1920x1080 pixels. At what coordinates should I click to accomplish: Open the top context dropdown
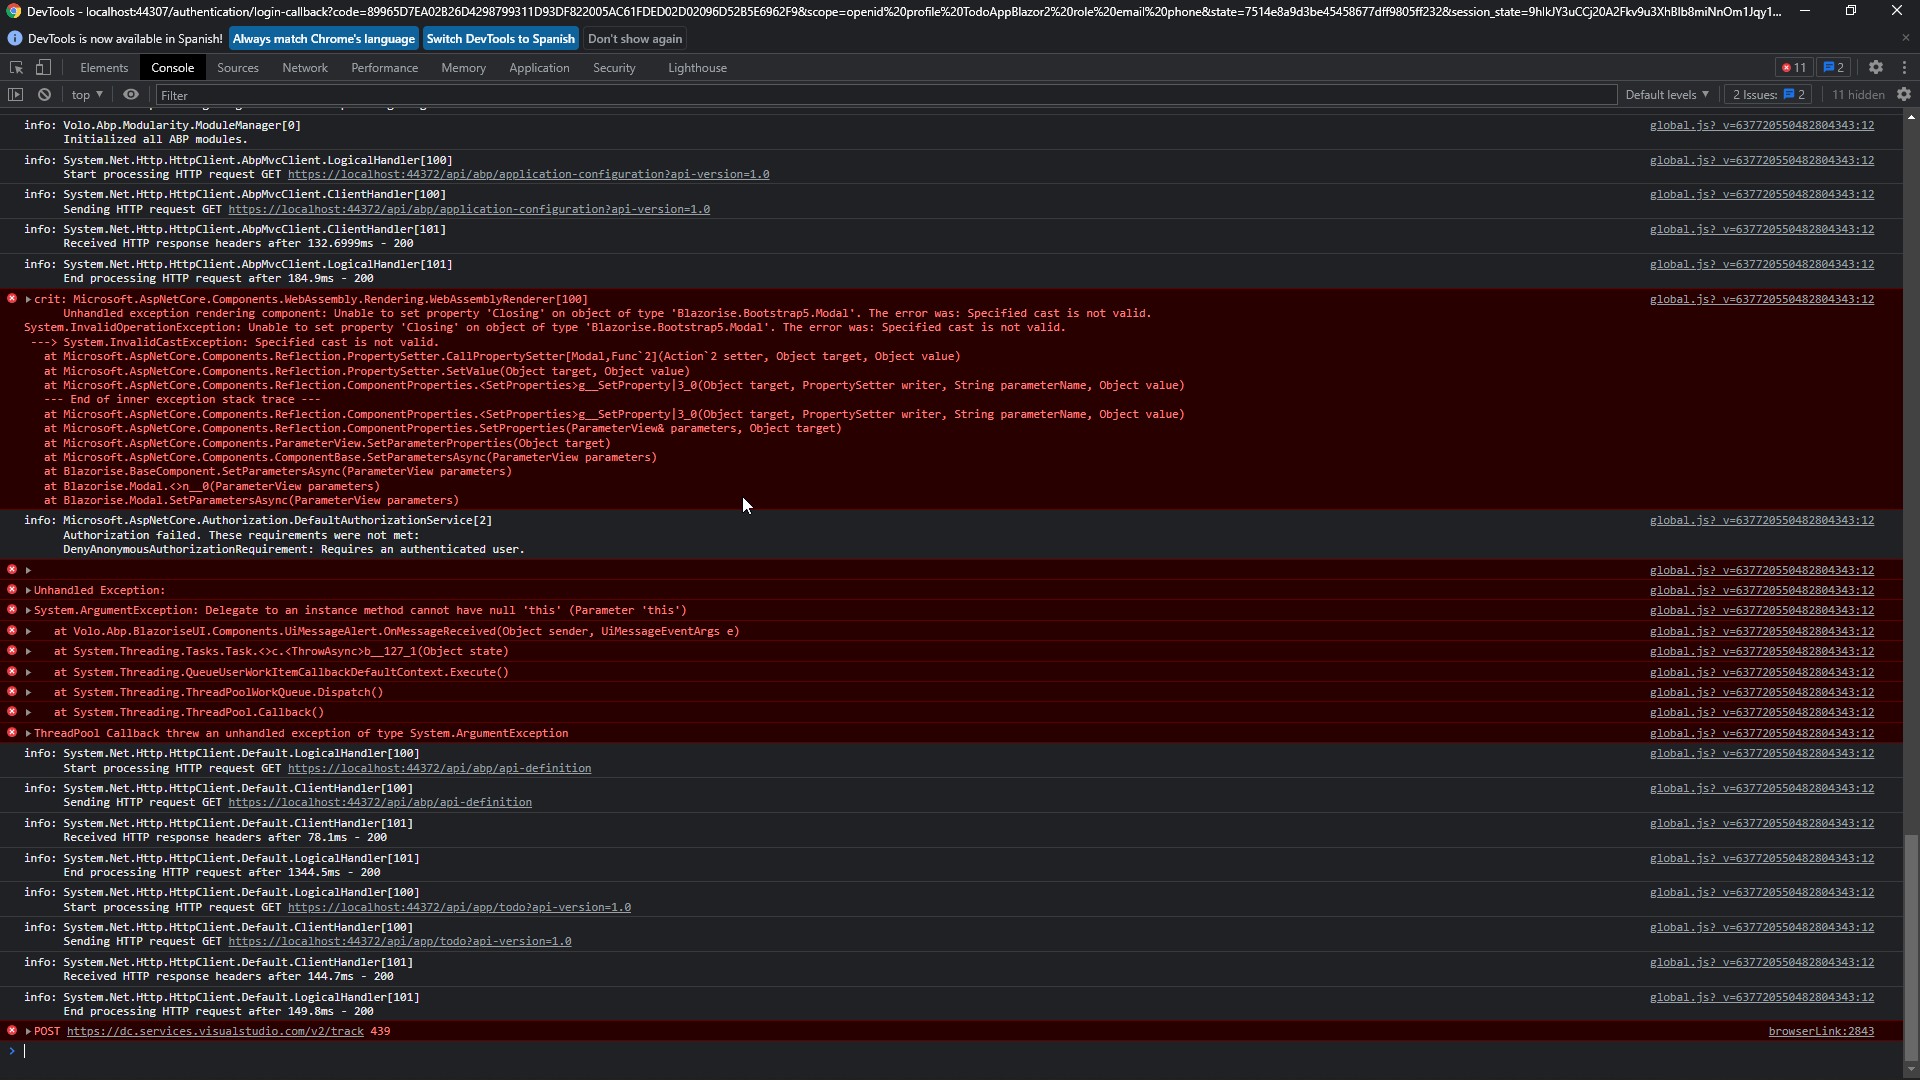point(87,95)
